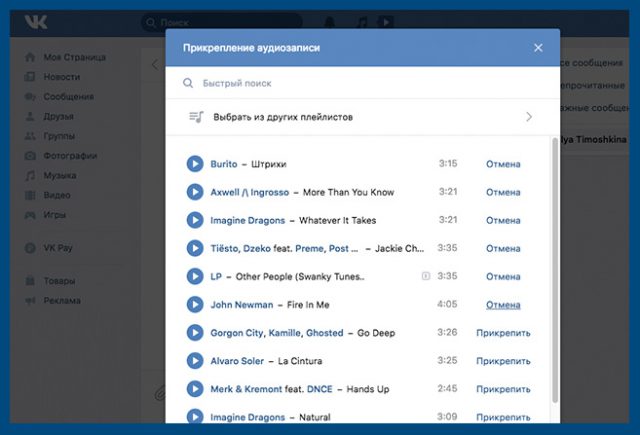Open Imagine Dragons link on Whatever It Takes row

(x=247, y=220)
